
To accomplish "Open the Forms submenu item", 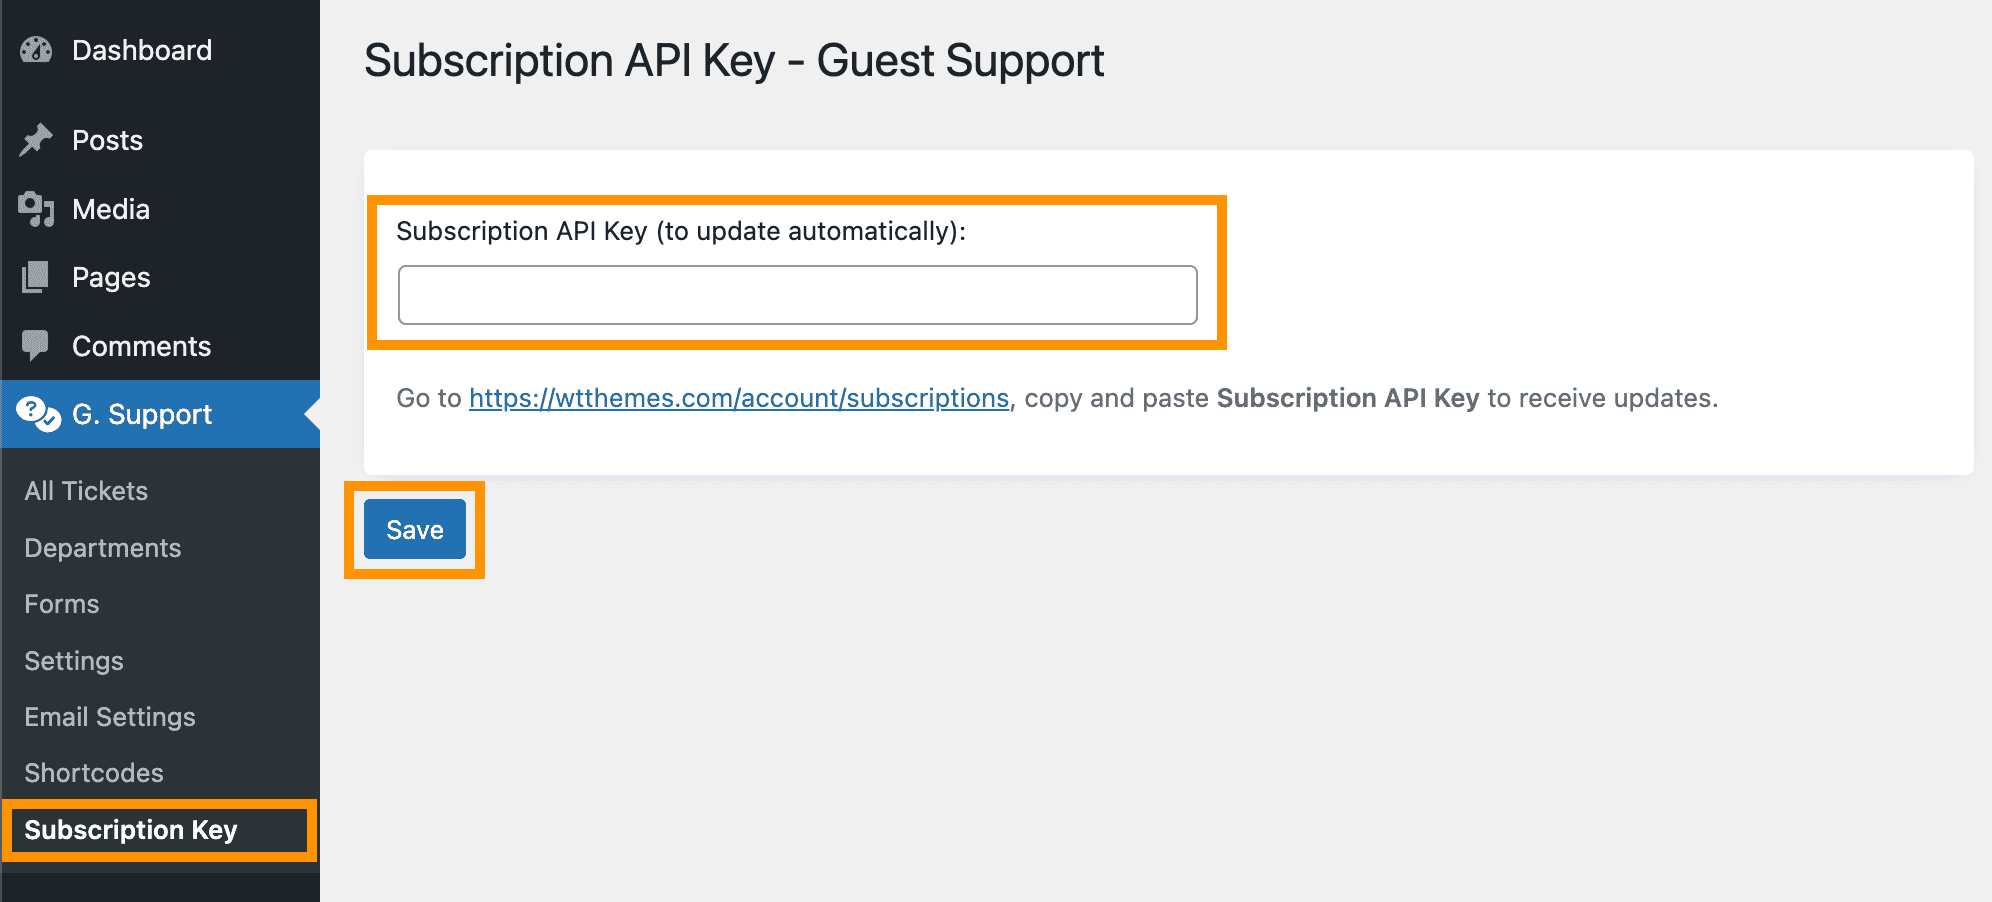I will (x=62, y=604).
